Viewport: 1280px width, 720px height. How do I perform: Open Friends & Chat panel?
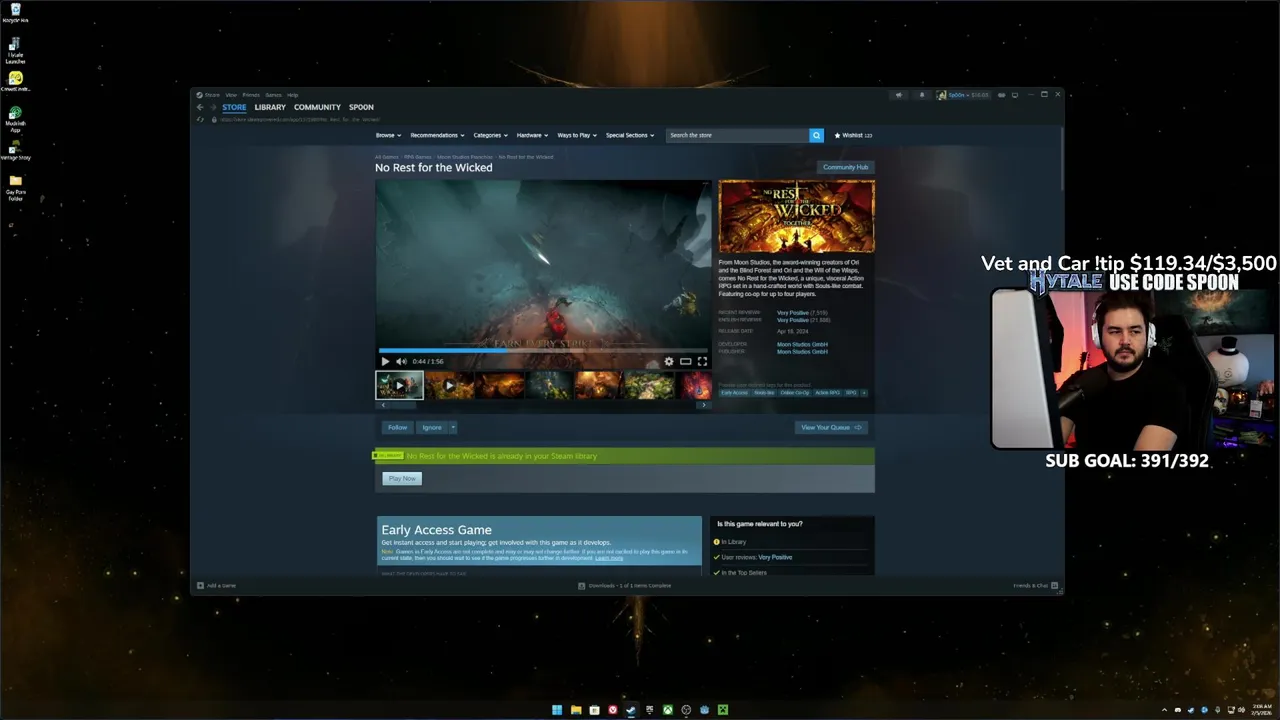[x=1035, y=585]
